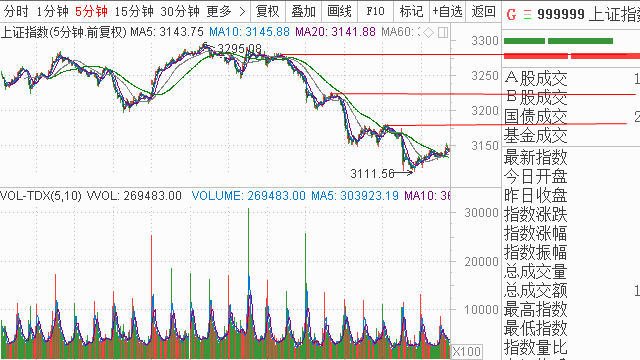Click the VVOL: 269483.00 value
The width and height of the screenshot is (640, 360).
(134, 196)
